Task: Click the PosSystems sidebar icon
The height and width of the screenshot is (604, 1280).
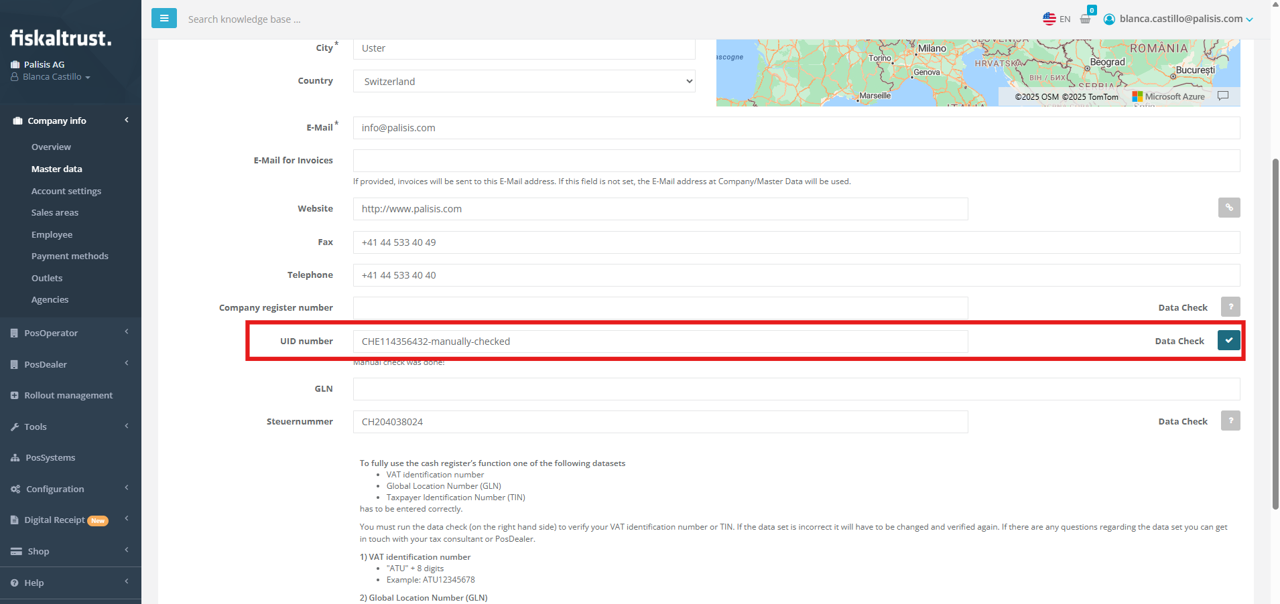Action: tap(14, 458)
